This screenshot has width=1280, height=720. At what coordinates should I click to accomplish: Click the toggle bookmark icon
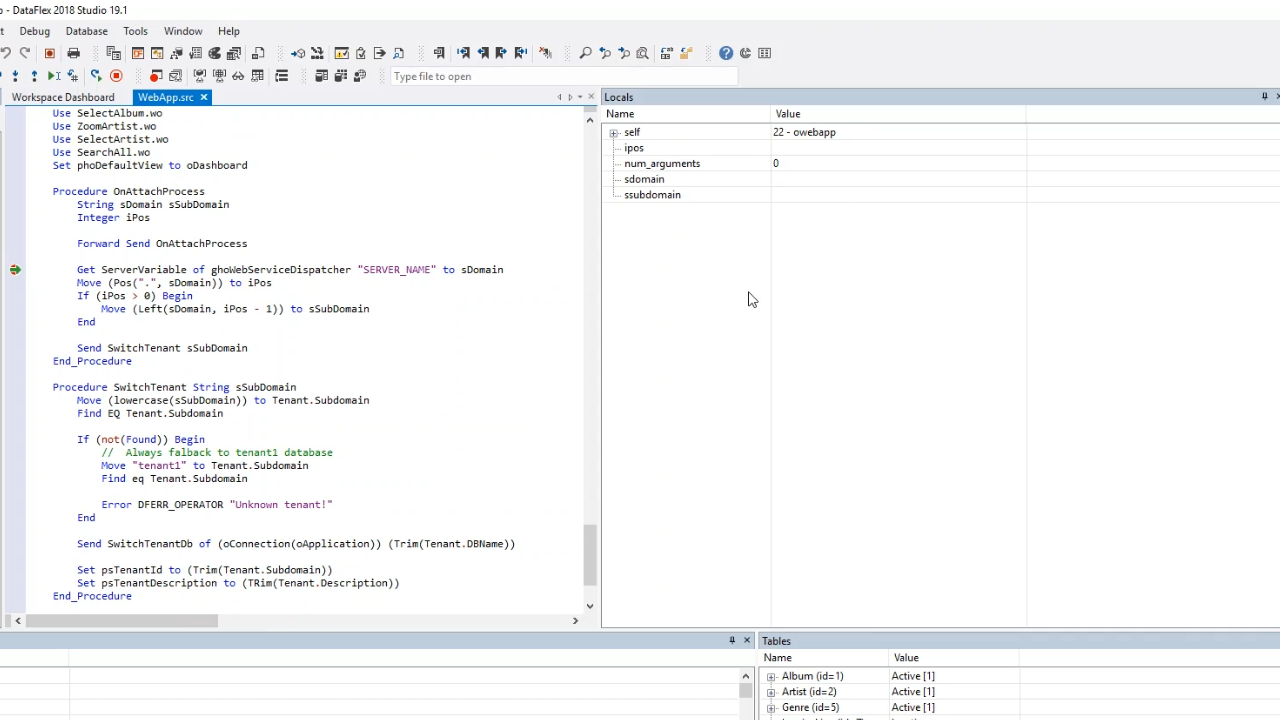(x=439, y=53)
